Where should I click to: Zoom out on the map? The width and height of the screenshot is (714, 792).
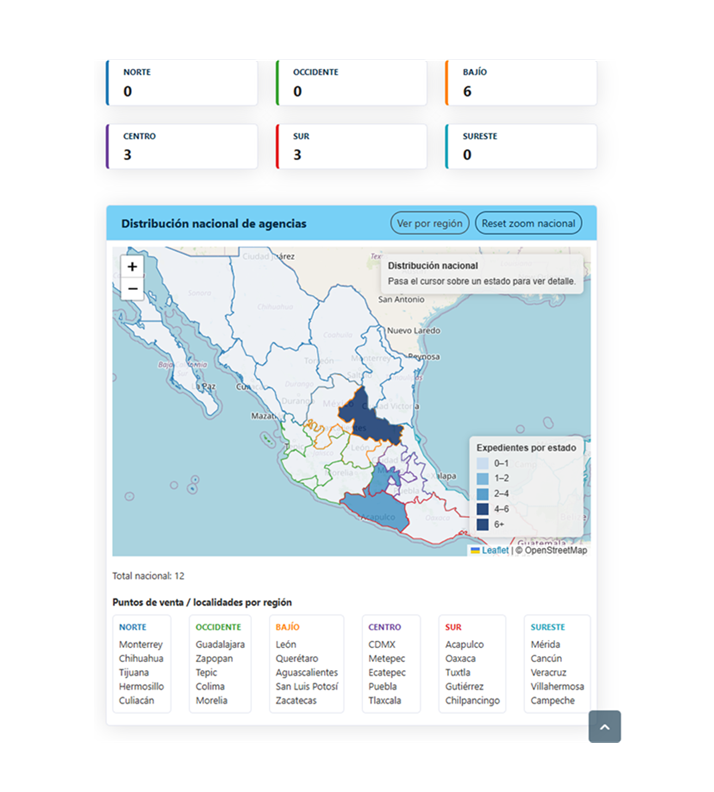click(x=132, y=290)
